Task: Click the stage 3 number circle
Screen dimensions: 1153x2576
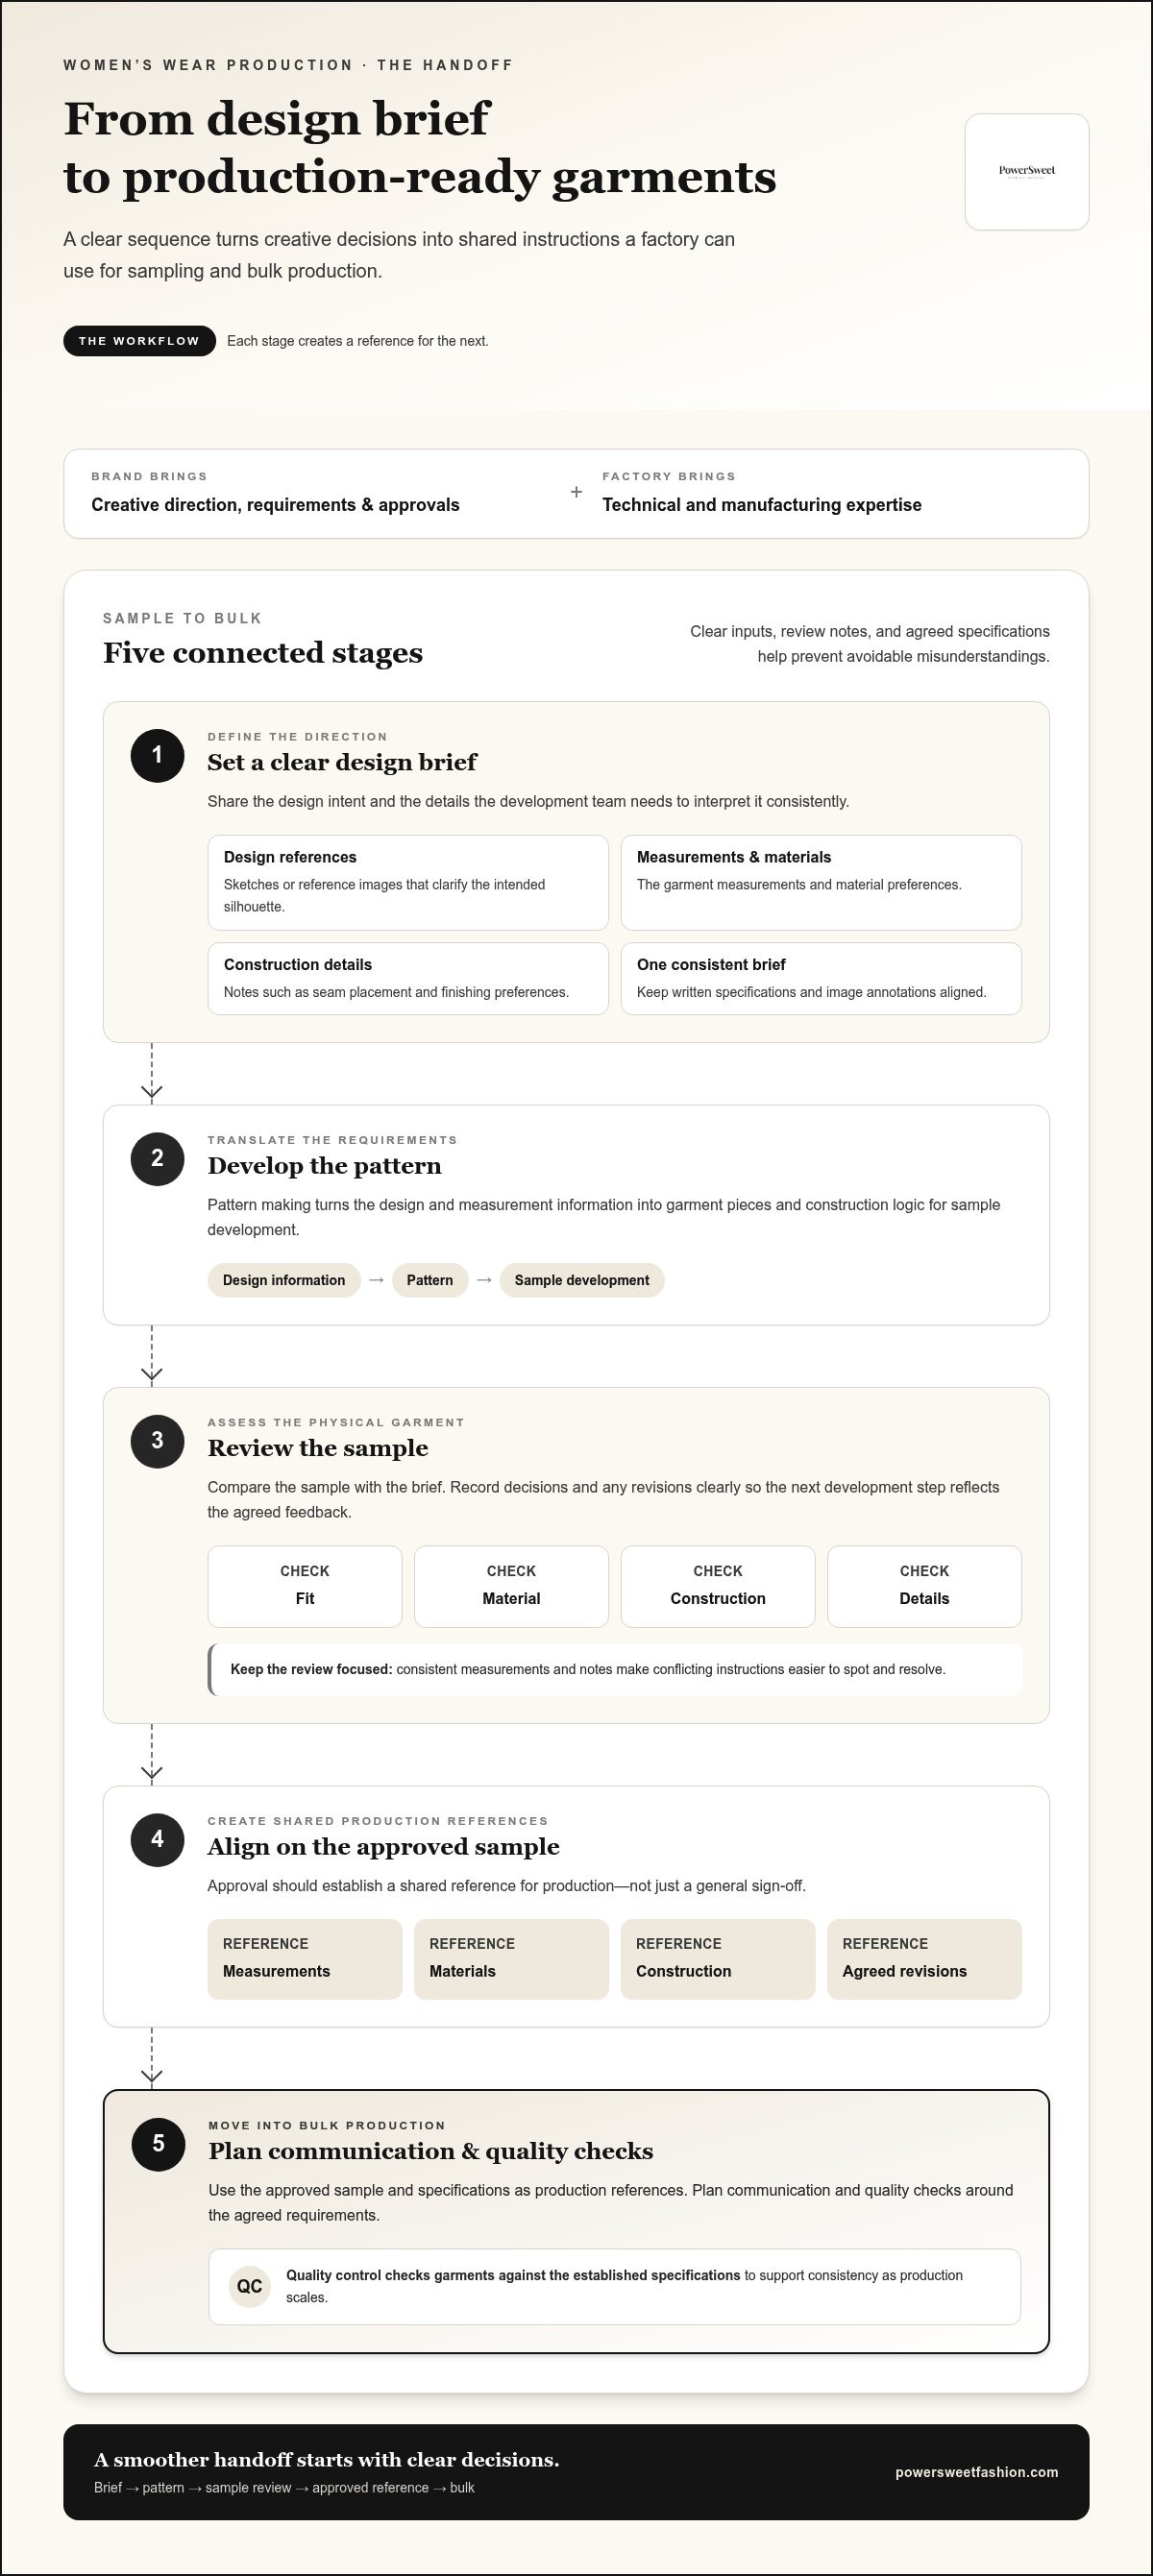Action: 157,1441
